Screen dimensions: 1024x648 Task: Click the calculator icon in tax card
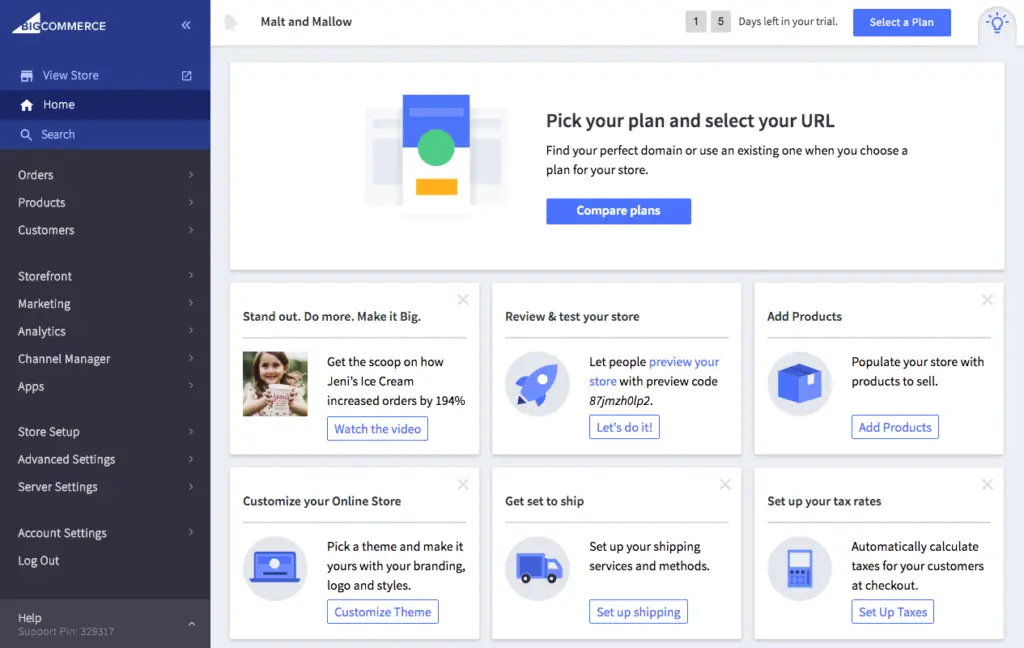(799, 568)
